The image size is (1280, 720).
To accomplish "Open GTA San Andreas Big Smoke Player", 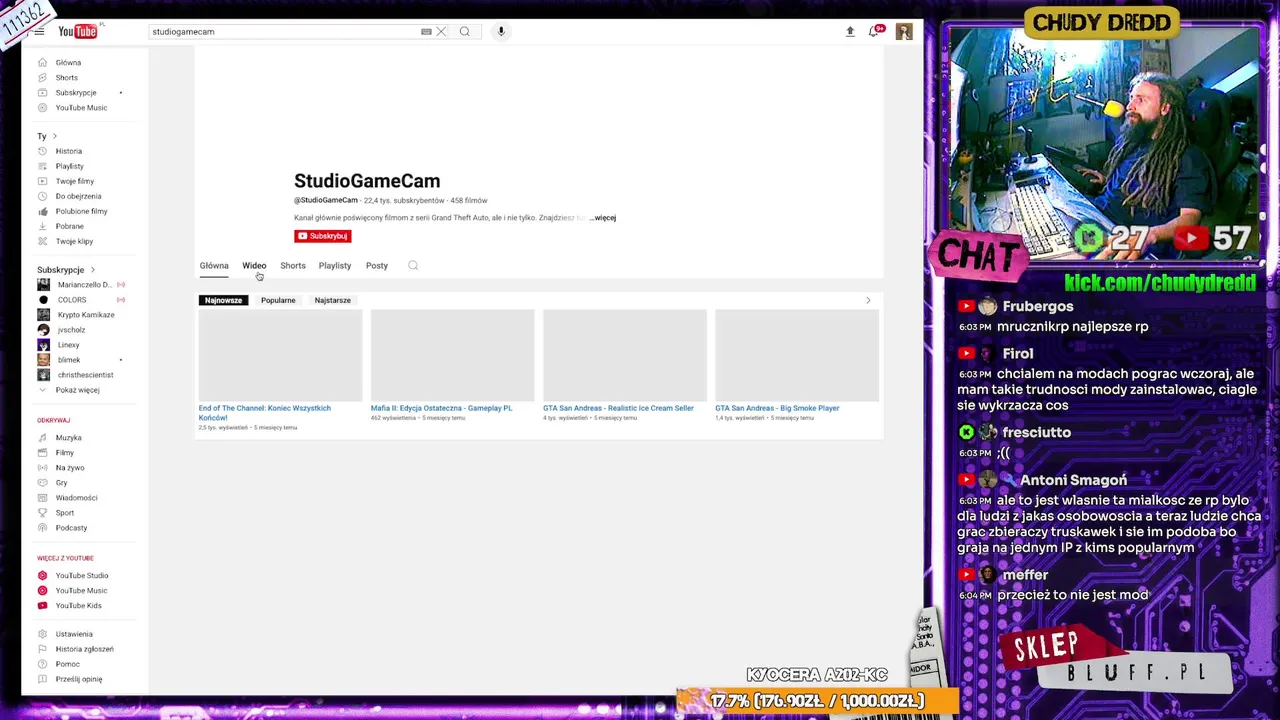I will point(777,408).
